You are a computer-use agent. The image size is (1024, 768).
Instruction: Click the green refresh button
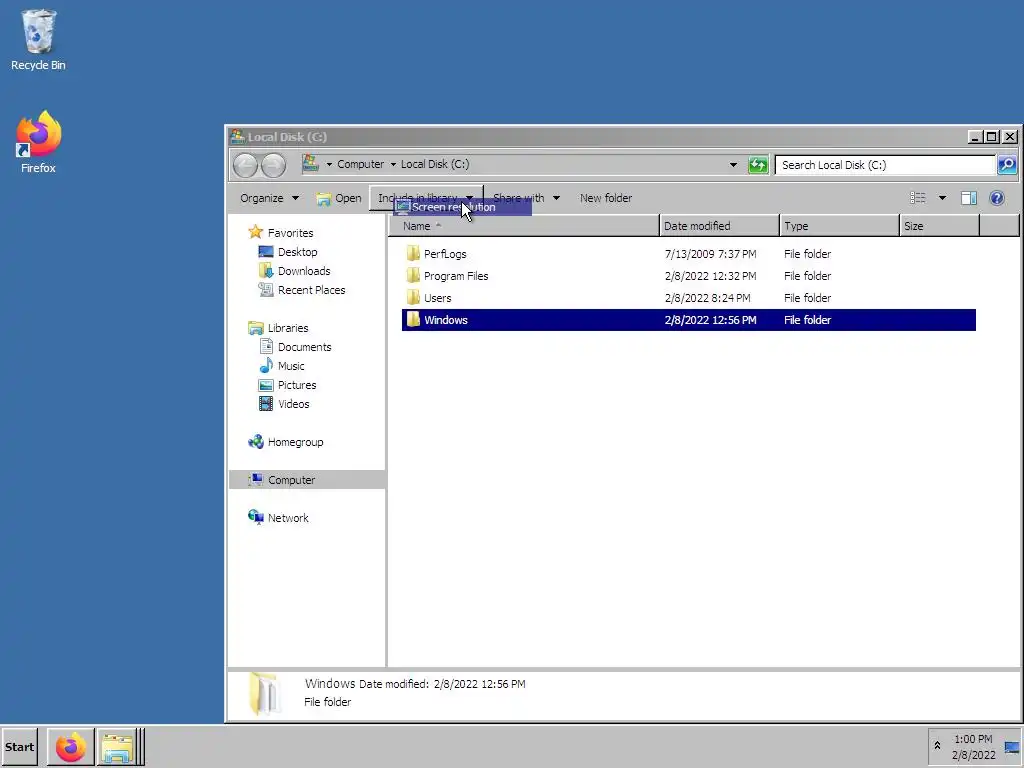click(758, 165)
